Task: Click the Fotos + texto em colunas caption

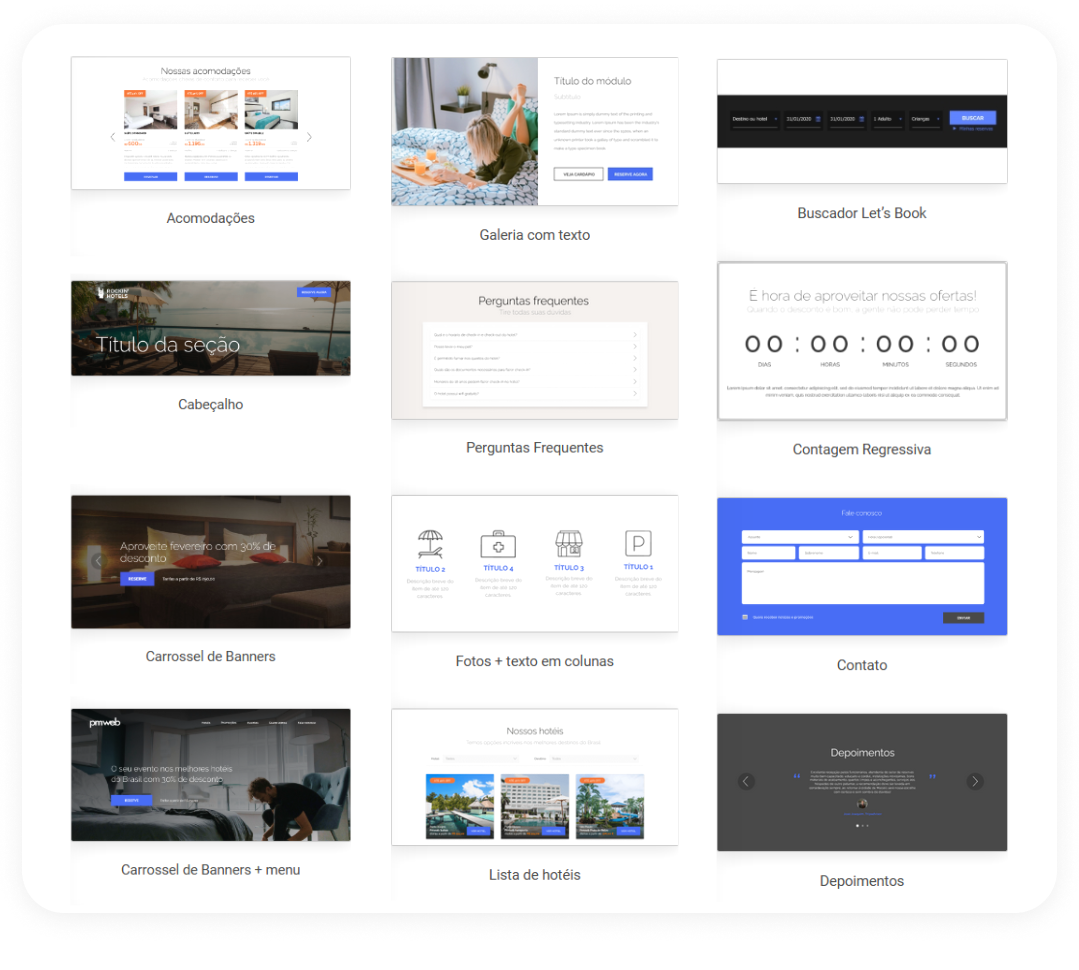Action: [x=535, y=661]
